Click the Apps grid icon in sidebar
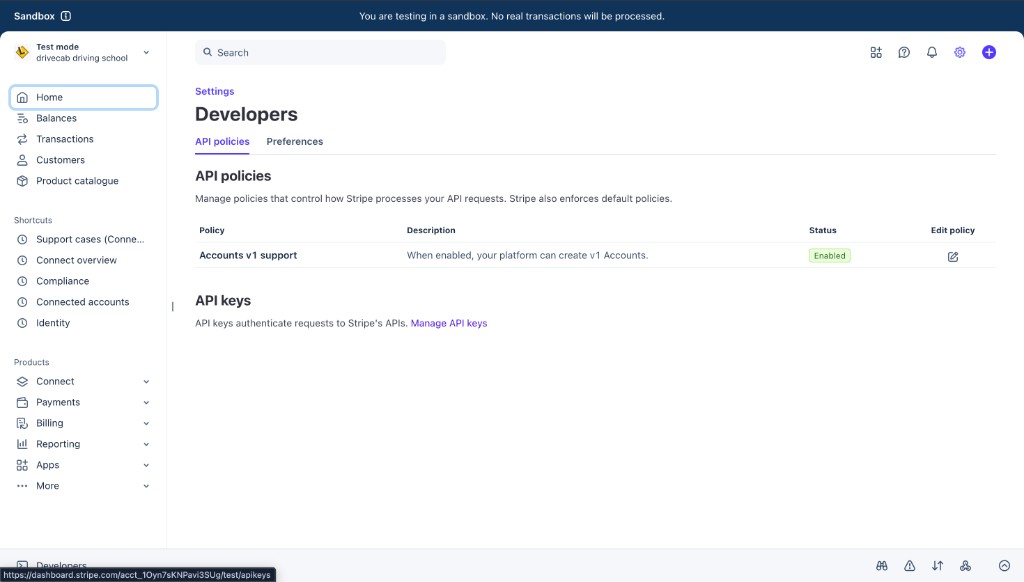This screenshot has height=582, width=1024. pyautogui.click(x=22, y=465)
